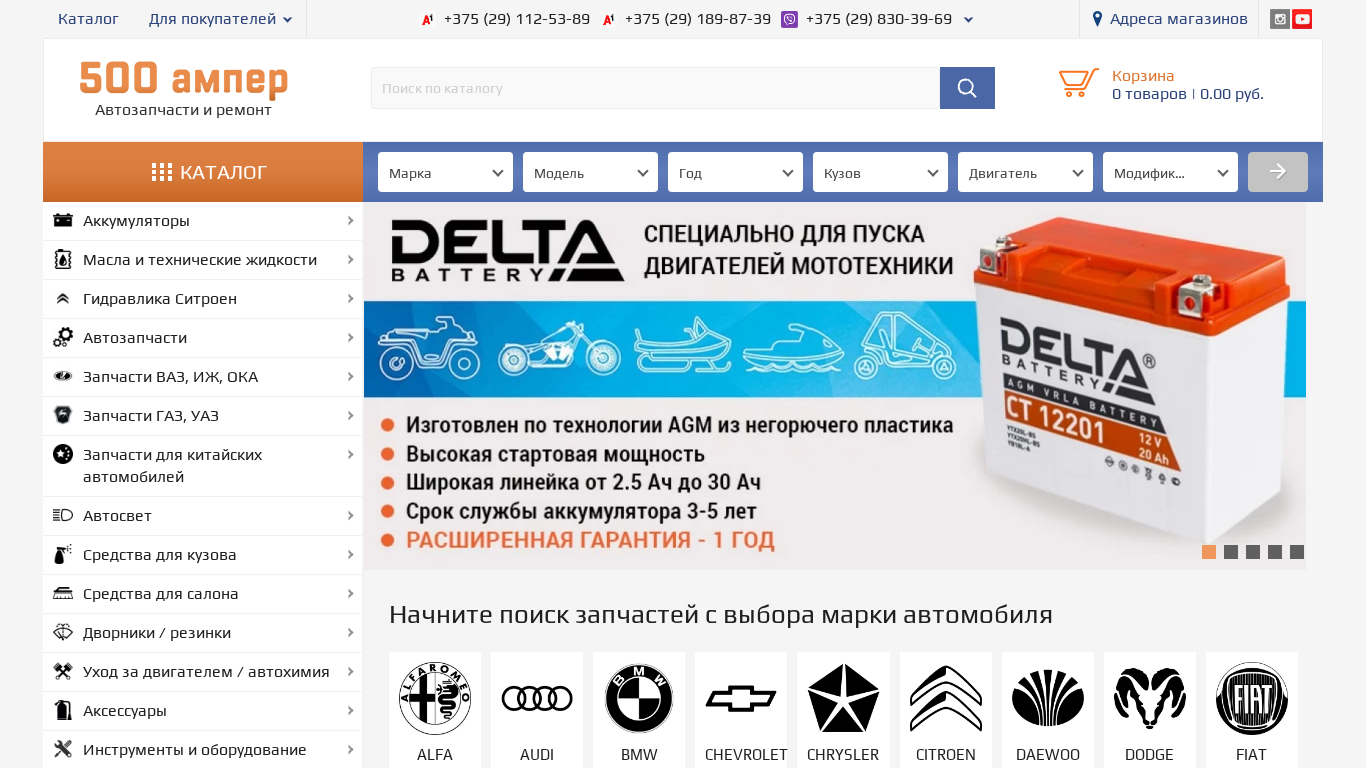Open the Год dropdown
1366x768 pixels.
[735, 172]
